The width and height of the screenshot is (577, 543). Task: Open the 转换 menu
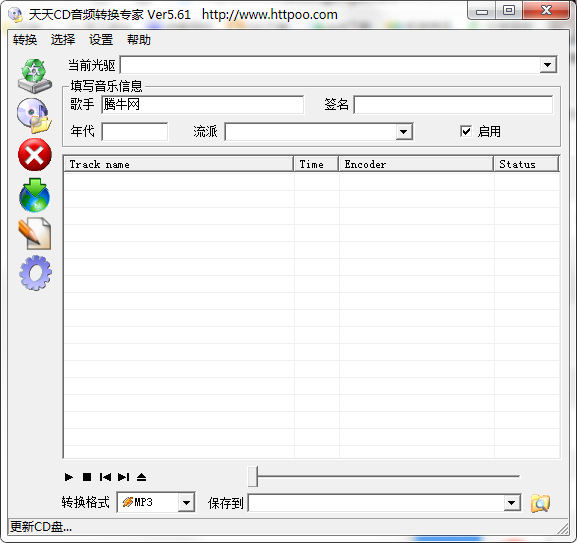tap(25, 40)
